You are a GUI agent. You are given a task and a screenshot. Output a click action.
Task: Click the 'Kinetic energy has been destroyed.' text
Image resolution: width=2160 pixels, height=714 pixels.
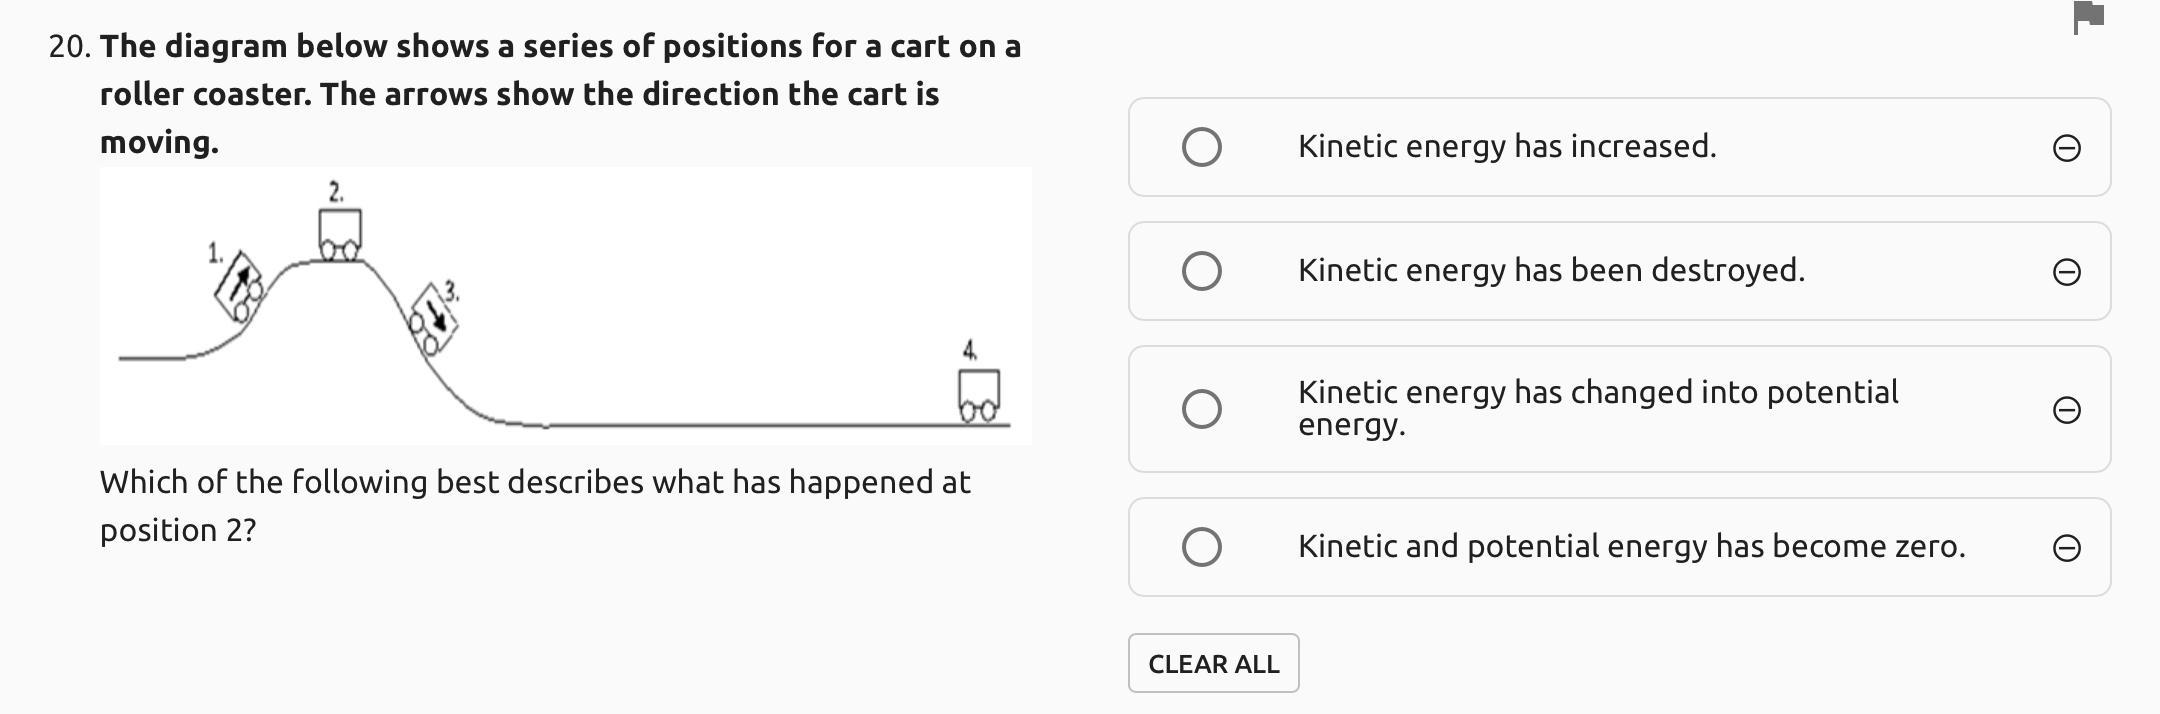click(x=1550, y=271)
